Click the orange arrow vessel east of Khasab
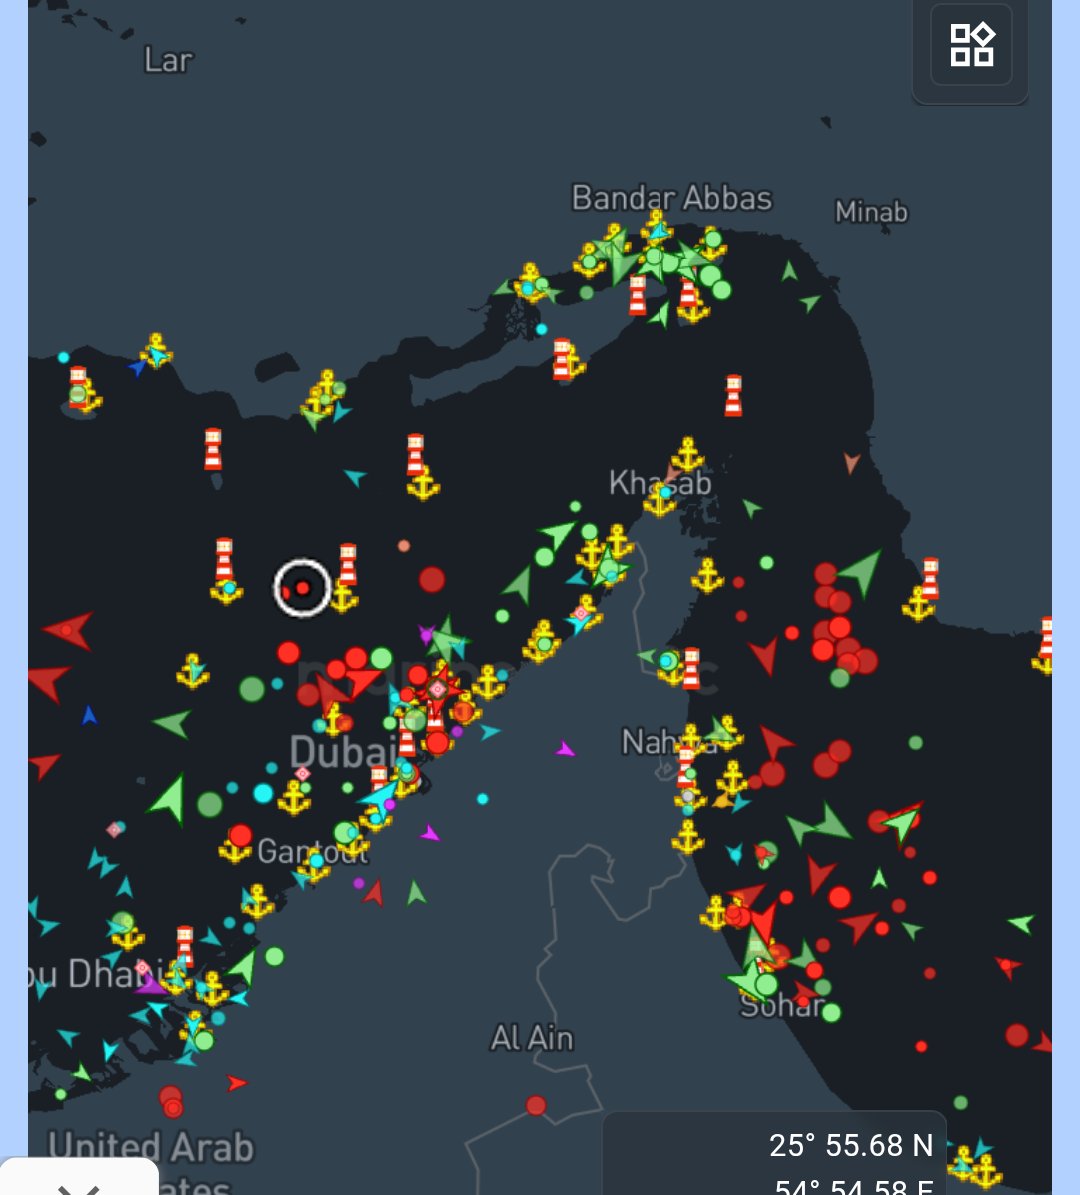The image size is (1080, 1195). 851,462
